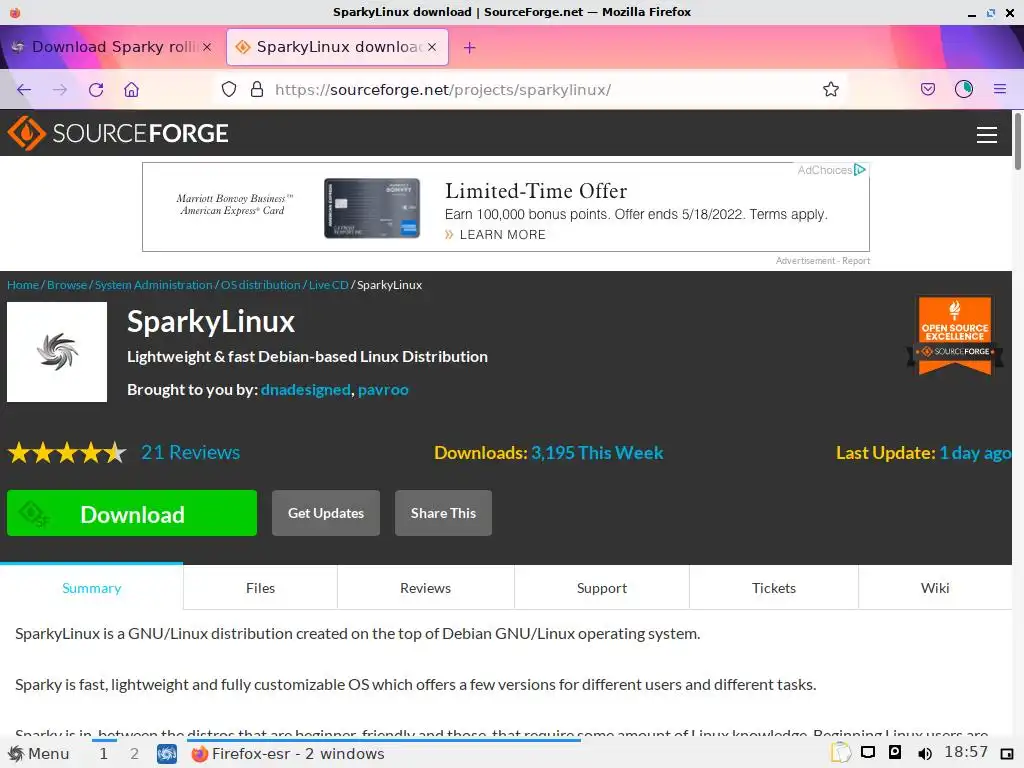Go back with the browser back arrow
The height and width of the screenshot is (768, 1024).
[x=24, y=89]
